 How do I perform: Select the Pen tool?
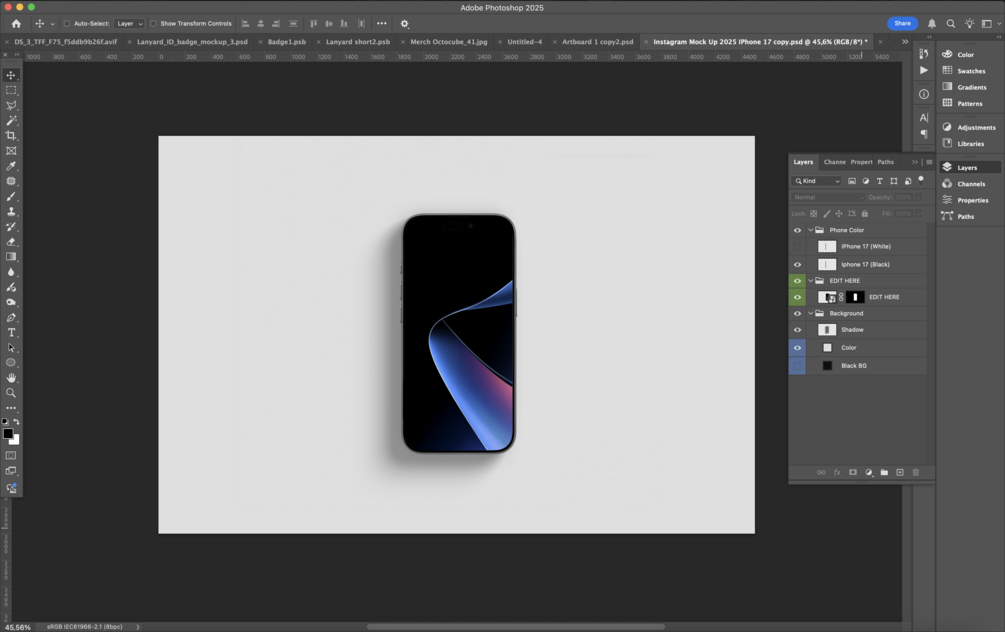pyautogui.click(x=11, y=317)
